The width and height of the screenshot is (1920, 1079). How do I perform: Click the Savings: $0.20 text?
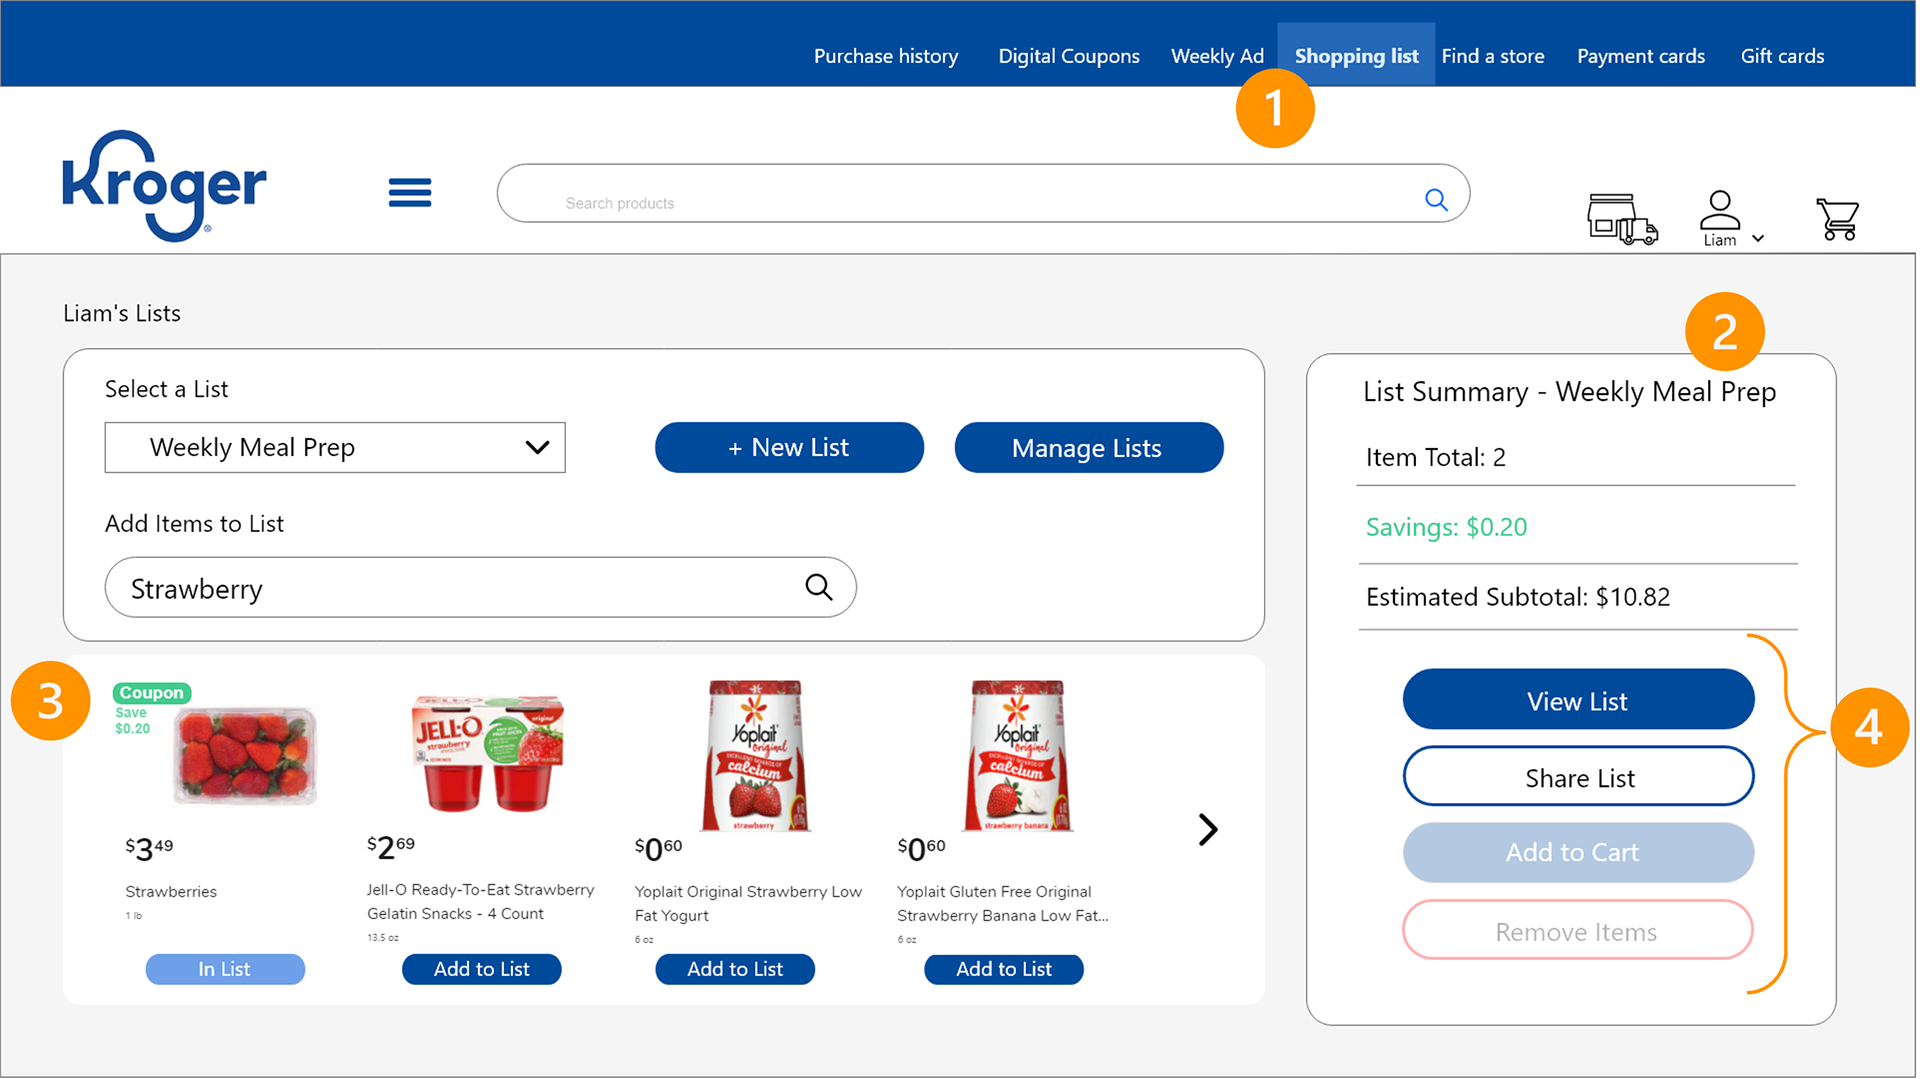coord(1446,527)
